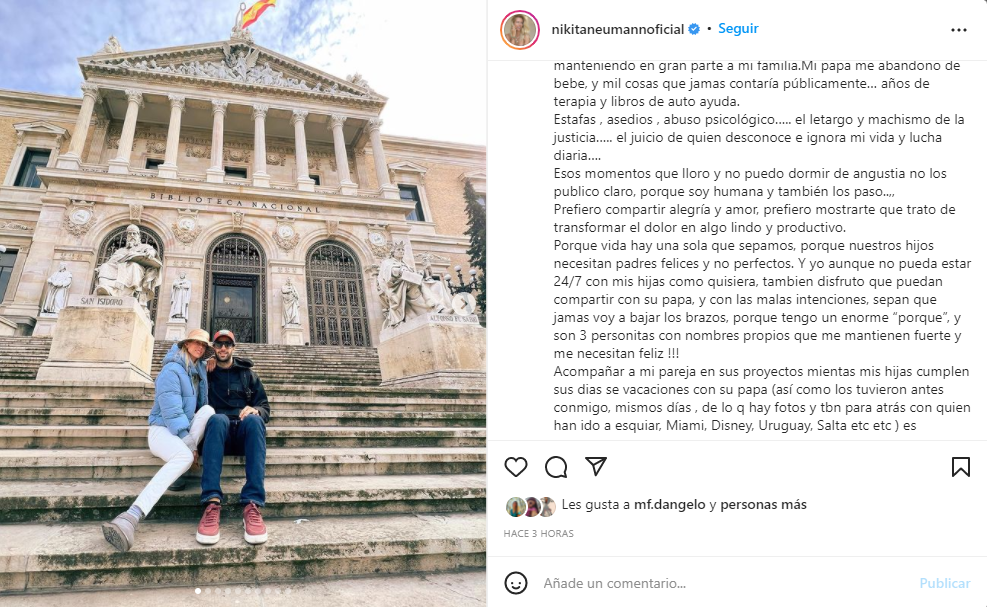The width and height of the screenshot is (987, 607).
Task: Click the Añade un comentario field
Action: click(724, 583)
